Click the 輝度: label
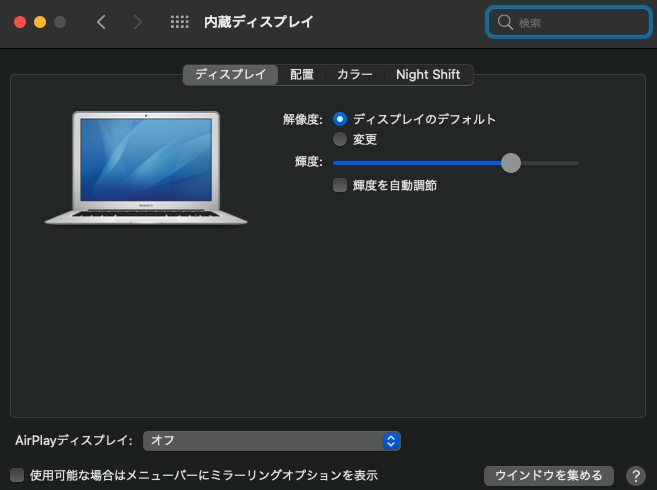The width and height of the screenshot is (657, 490). (309, 161)
